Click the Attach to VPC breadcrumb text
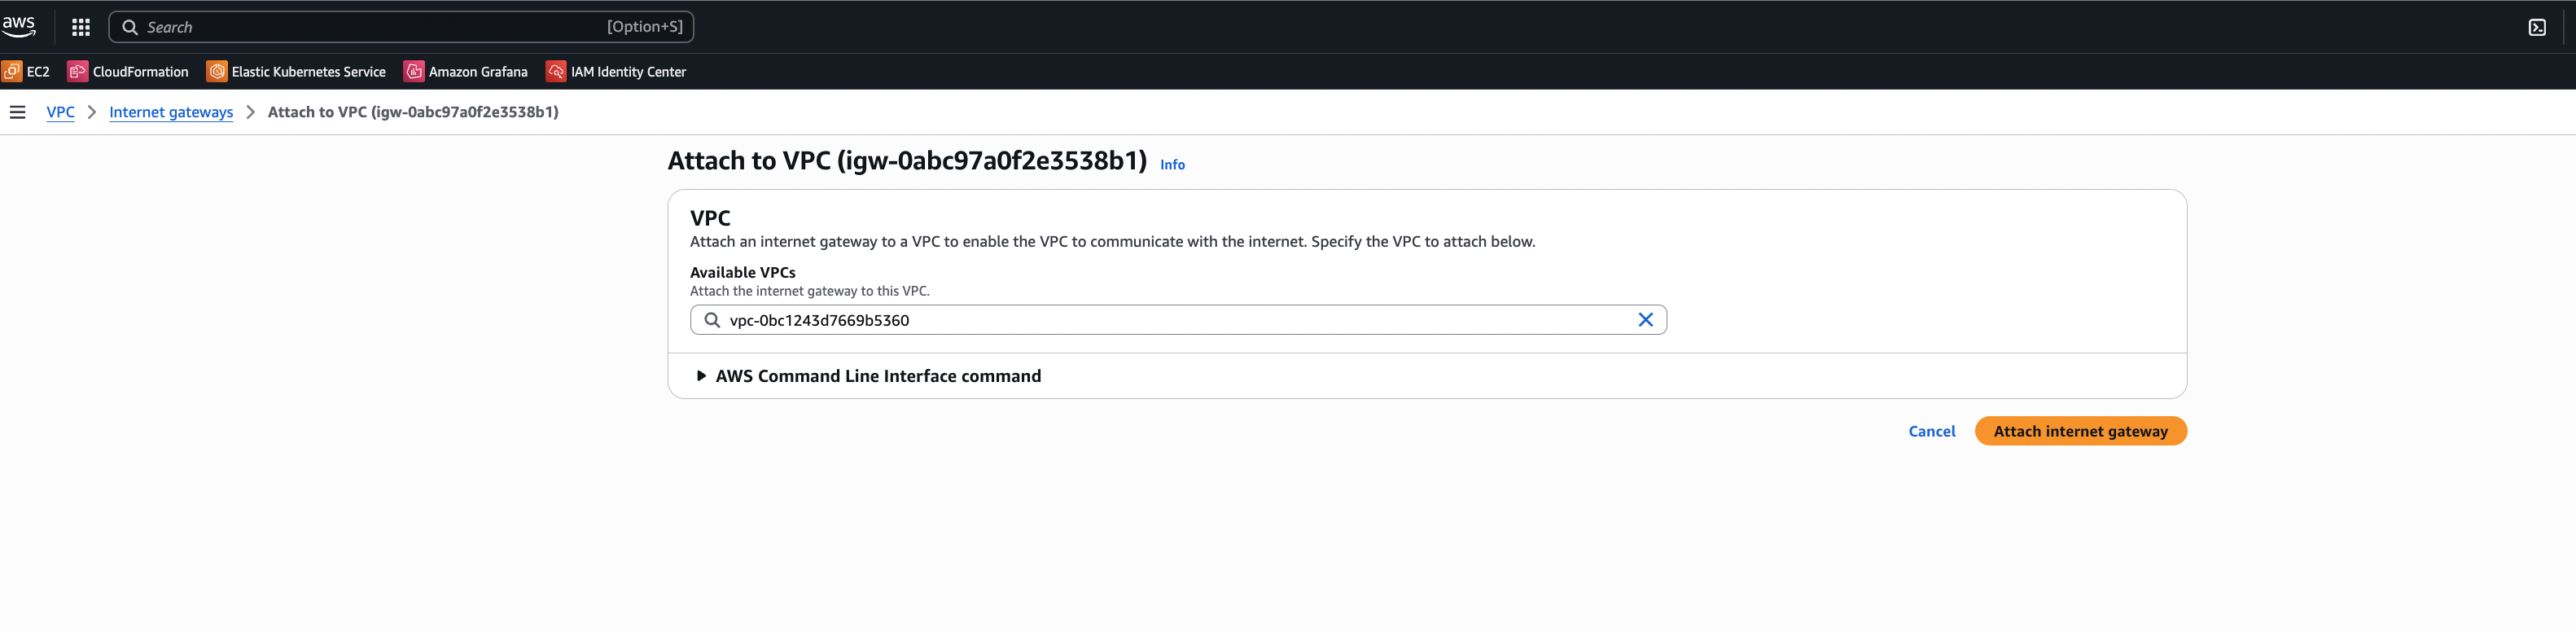 tap(413, 112)
